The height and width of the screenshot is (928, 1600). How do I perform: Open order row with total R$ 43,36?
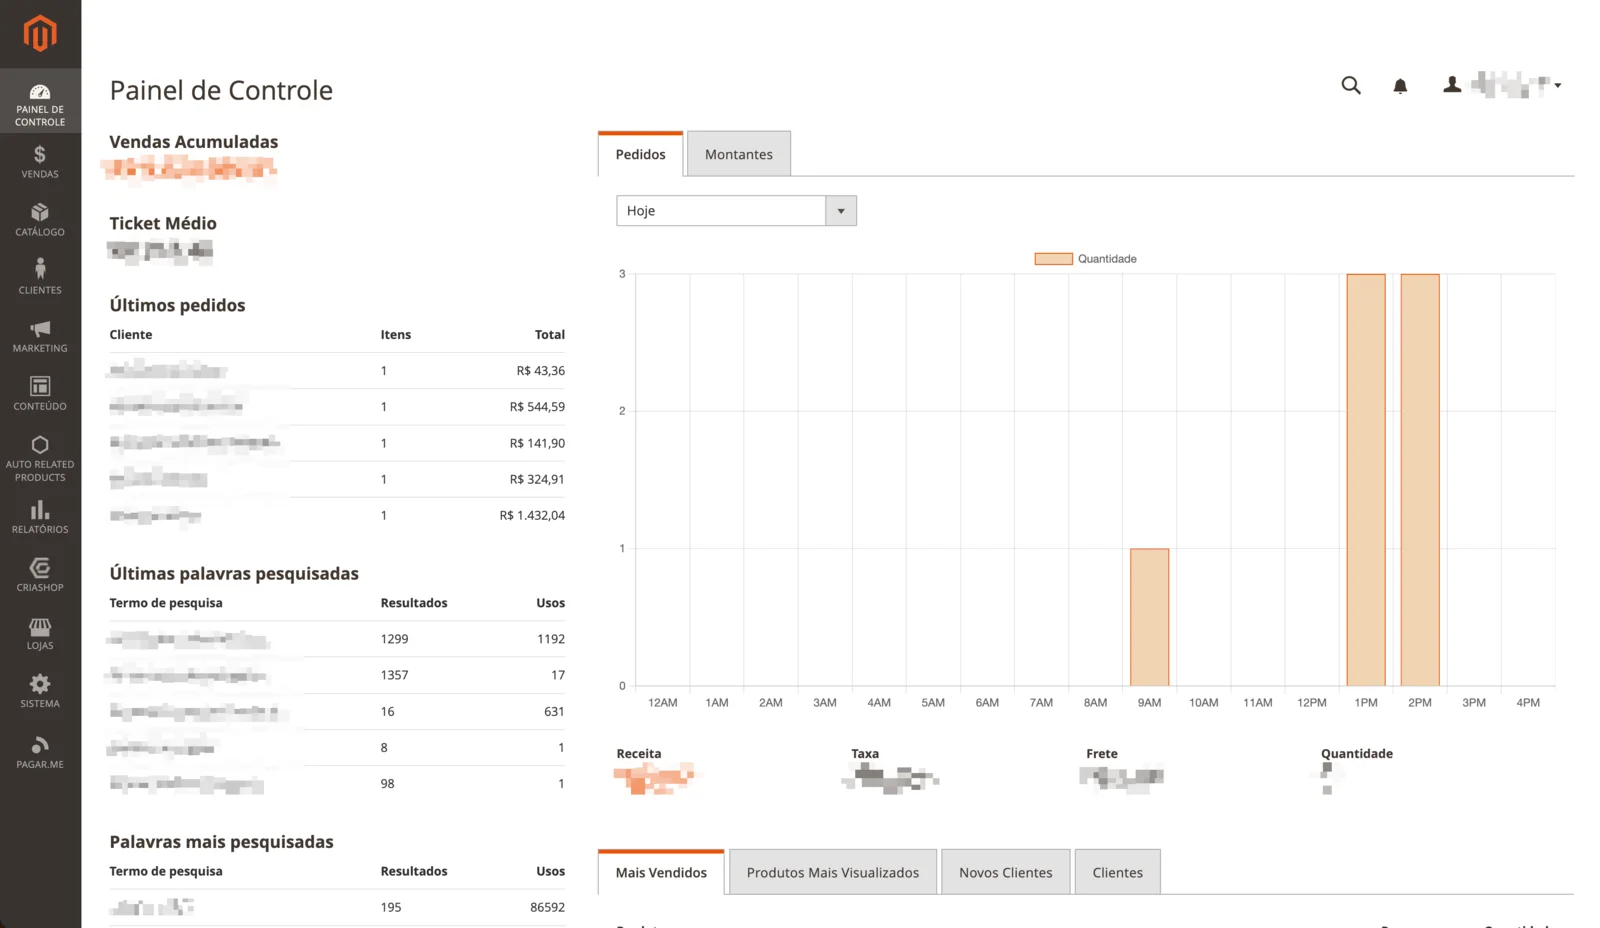pyautogui.click(x=337, y=371)
